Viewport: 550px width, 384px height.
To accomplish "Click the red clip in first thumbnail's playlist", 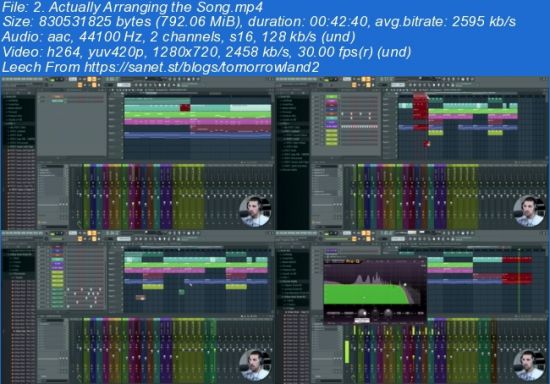I will pos(185,108).
